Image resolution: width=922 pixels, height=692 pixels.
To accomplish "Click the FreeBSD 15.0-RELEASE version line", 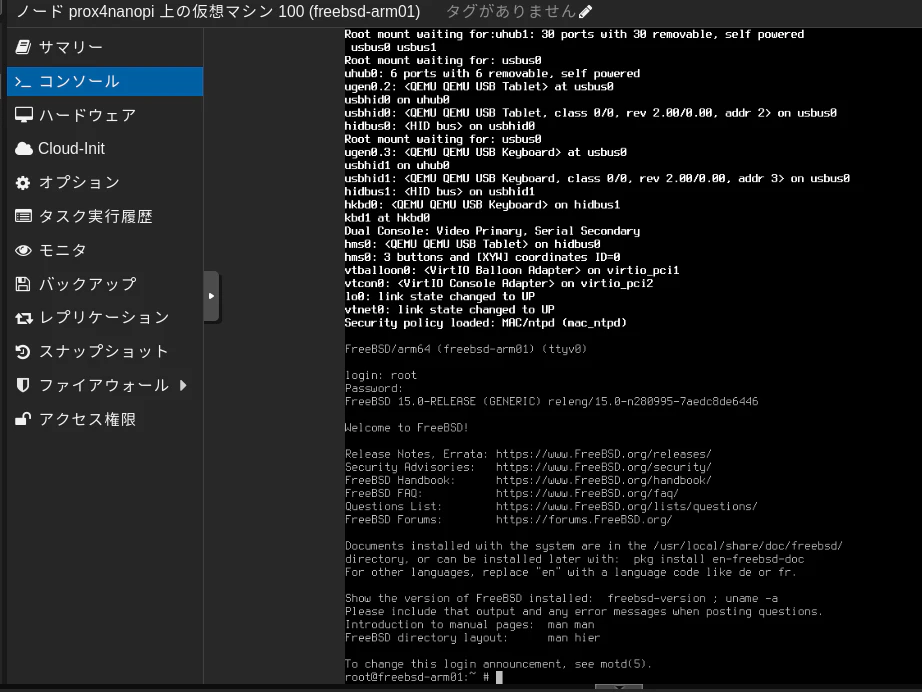I will 552,402.
